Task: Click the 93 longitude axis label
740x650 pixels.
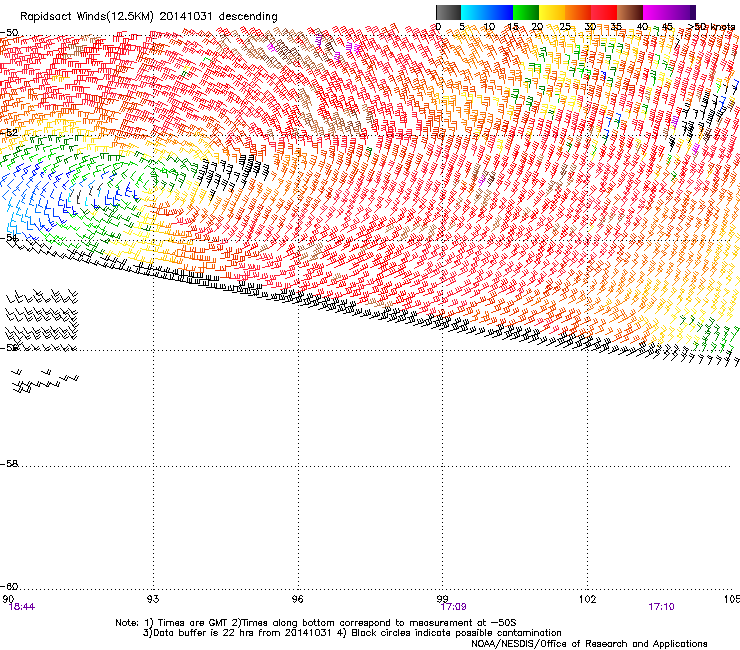Action: [153, 599]
